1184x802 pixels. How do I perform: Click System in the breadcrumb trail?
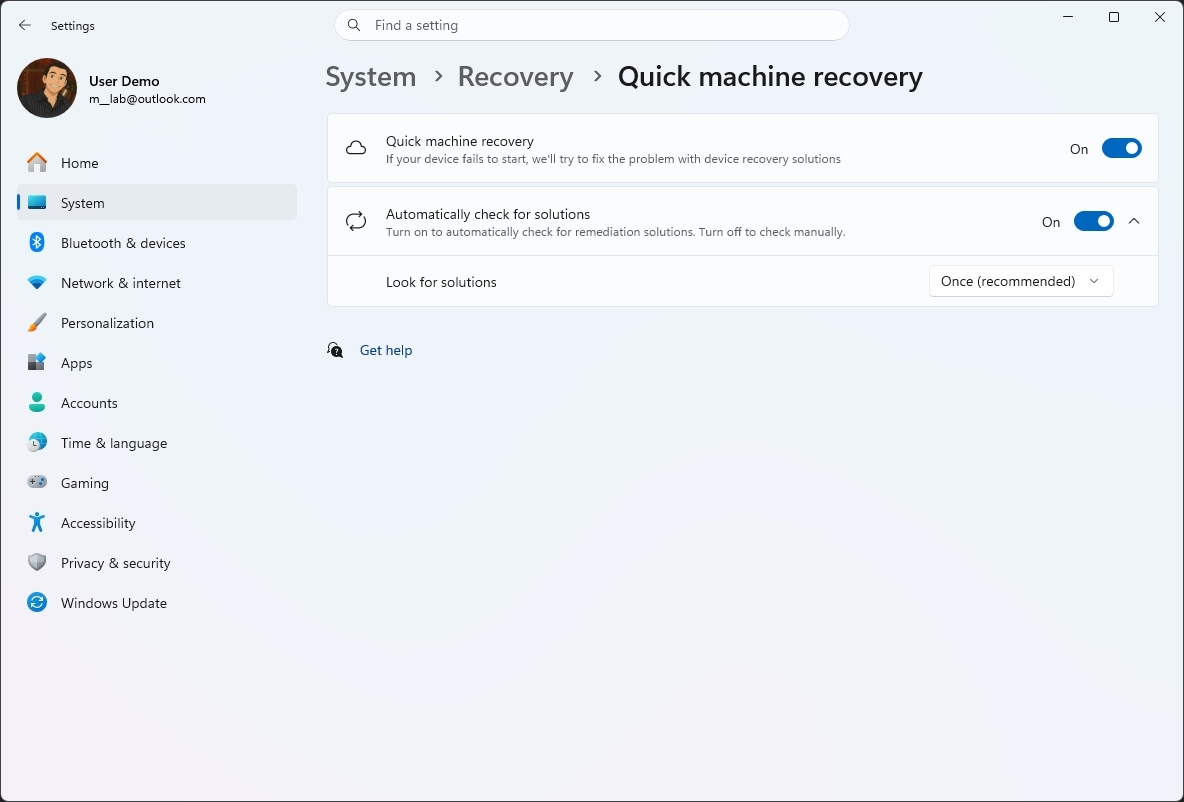pos(370,76)
